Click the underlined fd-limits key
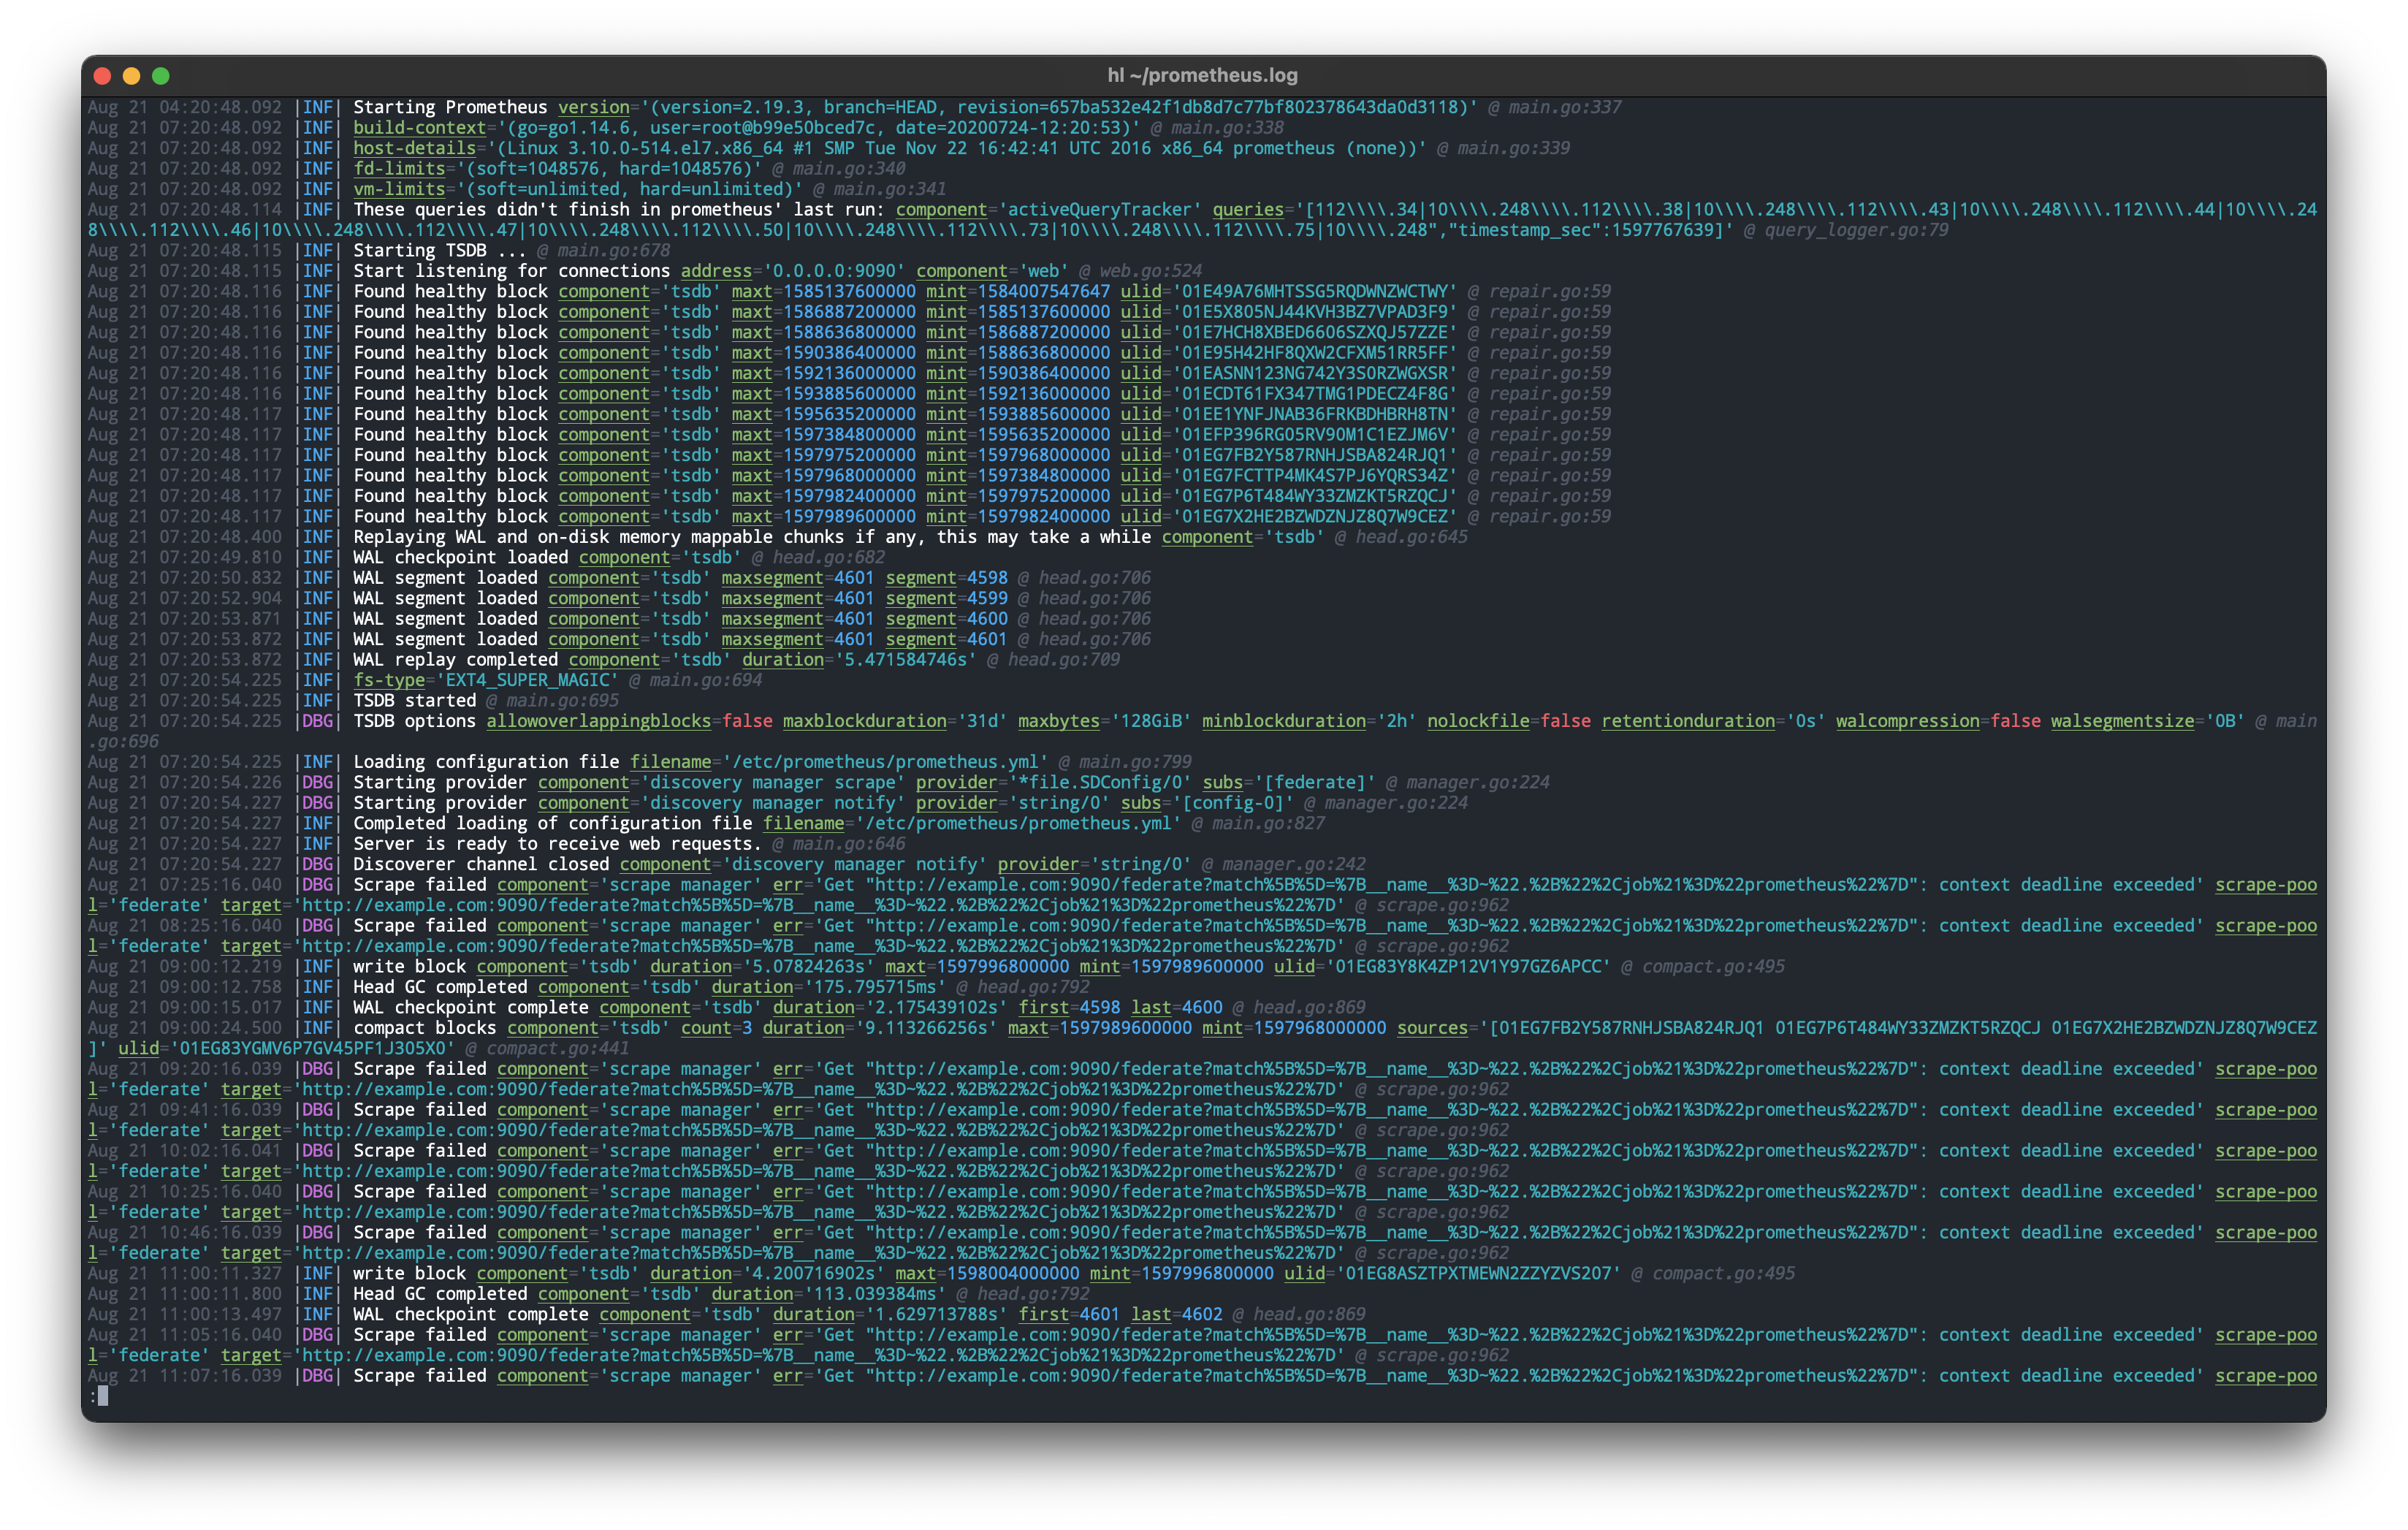The width and height of the screenshot is (2408, 1530). pos(399,169)
